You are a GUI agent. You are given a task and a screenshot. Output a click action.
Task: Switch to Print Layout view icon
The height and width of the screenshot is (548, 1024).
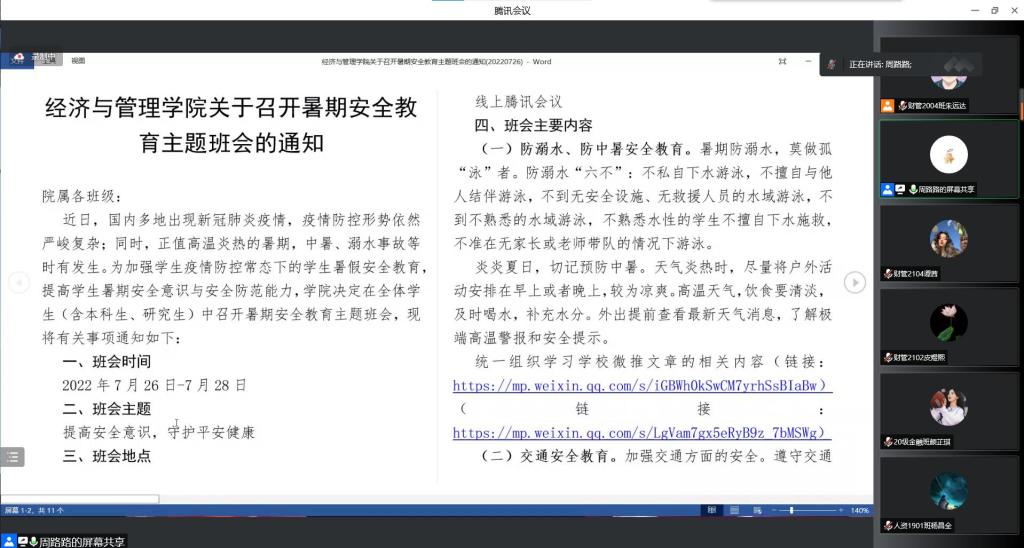733,510
